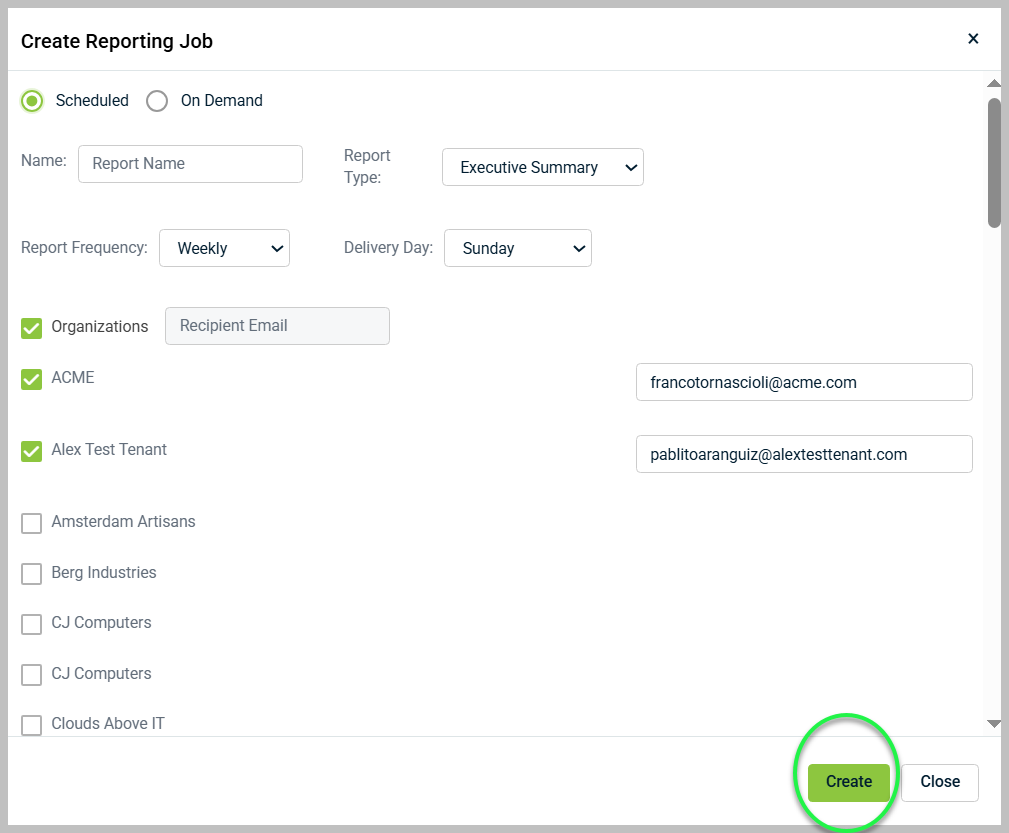Deselect the ACME organization
The image size is (1009, 833).
(30, 379)
